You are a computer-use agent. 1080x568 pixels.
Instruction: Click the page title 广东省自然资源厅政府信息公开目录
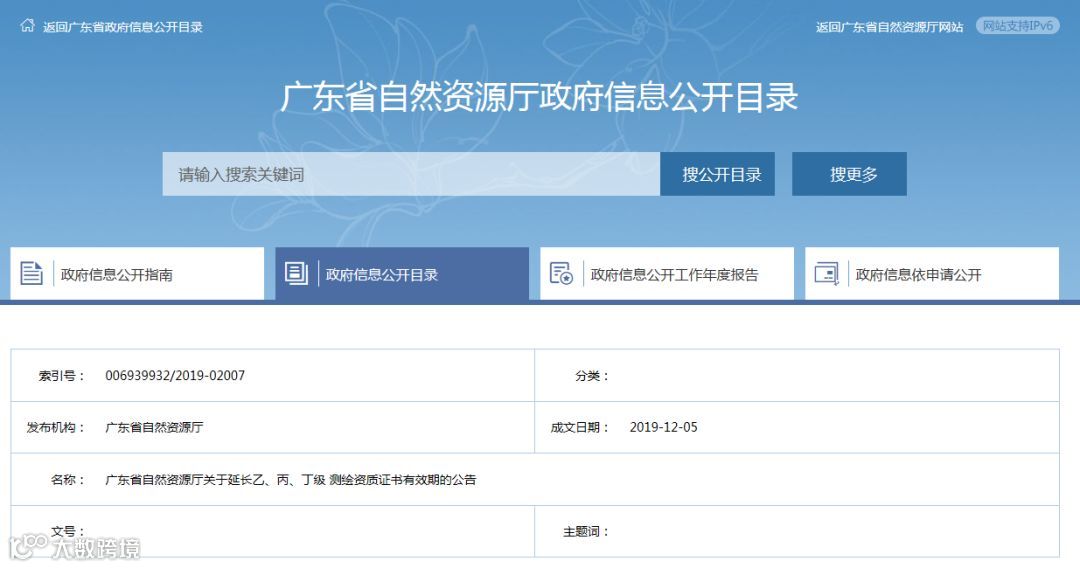[x=539, y=96]
